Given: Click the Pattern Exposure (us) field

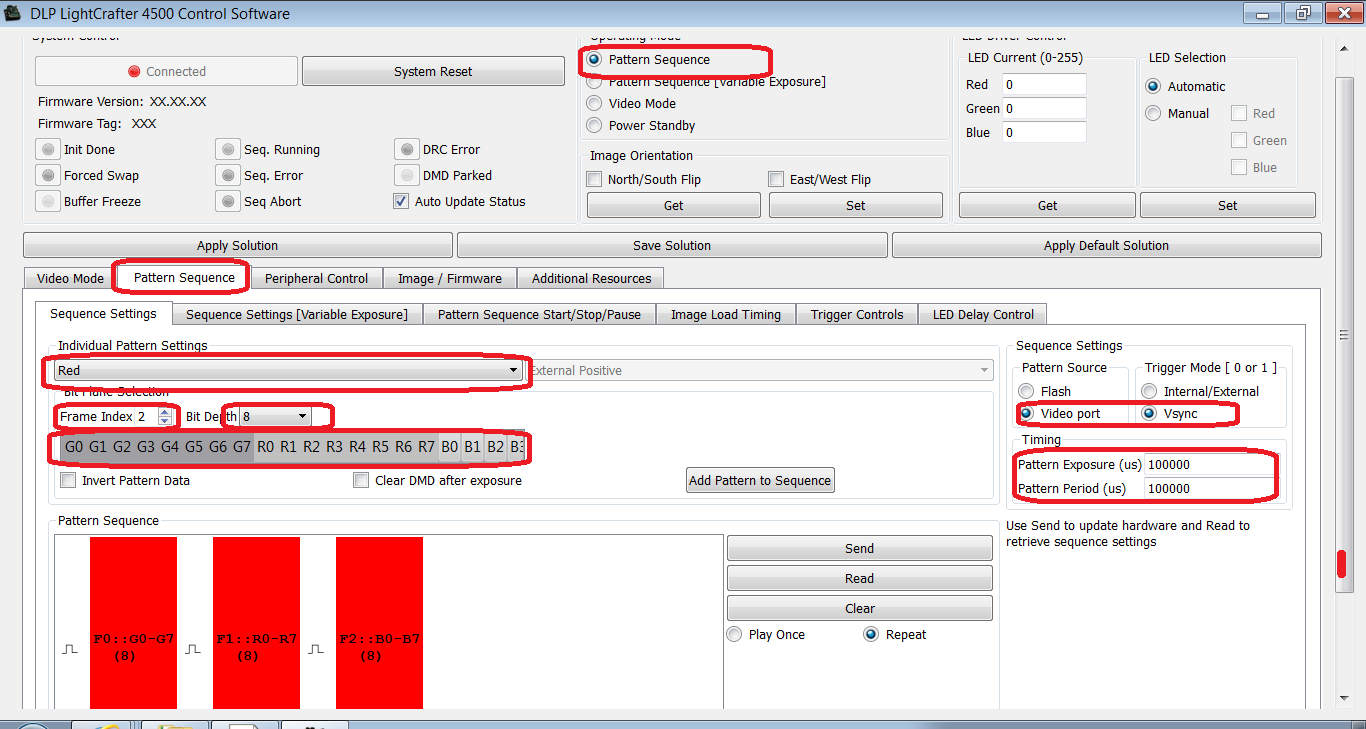Looking at the screenshot, I should (1210, 465).
